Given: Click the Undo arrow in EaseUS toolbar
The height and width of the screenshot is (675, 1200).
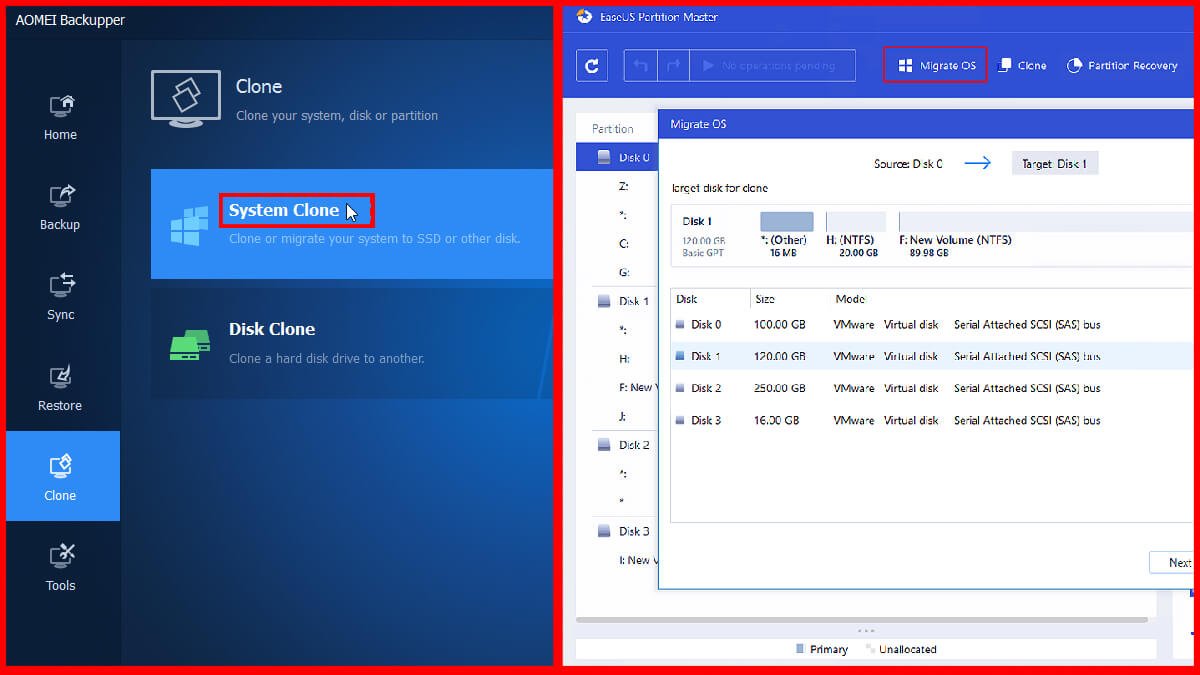Looking at the screenshot, I should (x=643, y=64).
